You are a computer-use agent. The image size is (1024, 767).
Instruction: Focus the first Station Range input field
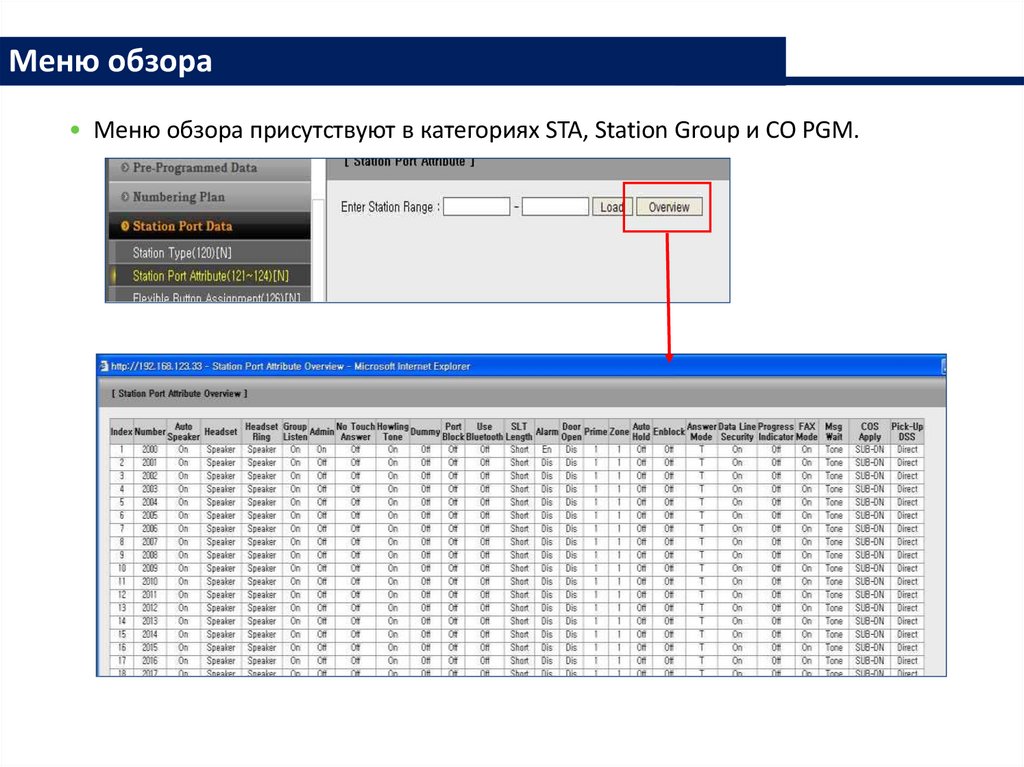click(x=477, y=207)
